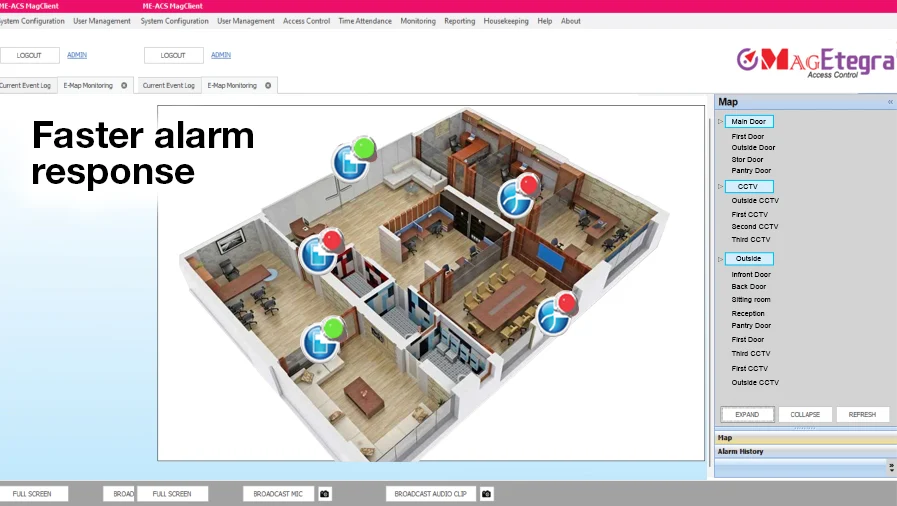The image size is (897, 506).
Task: Click the camera icon beside BROADCAST AUDIO CLIP
Action: [x=486, y=494]
